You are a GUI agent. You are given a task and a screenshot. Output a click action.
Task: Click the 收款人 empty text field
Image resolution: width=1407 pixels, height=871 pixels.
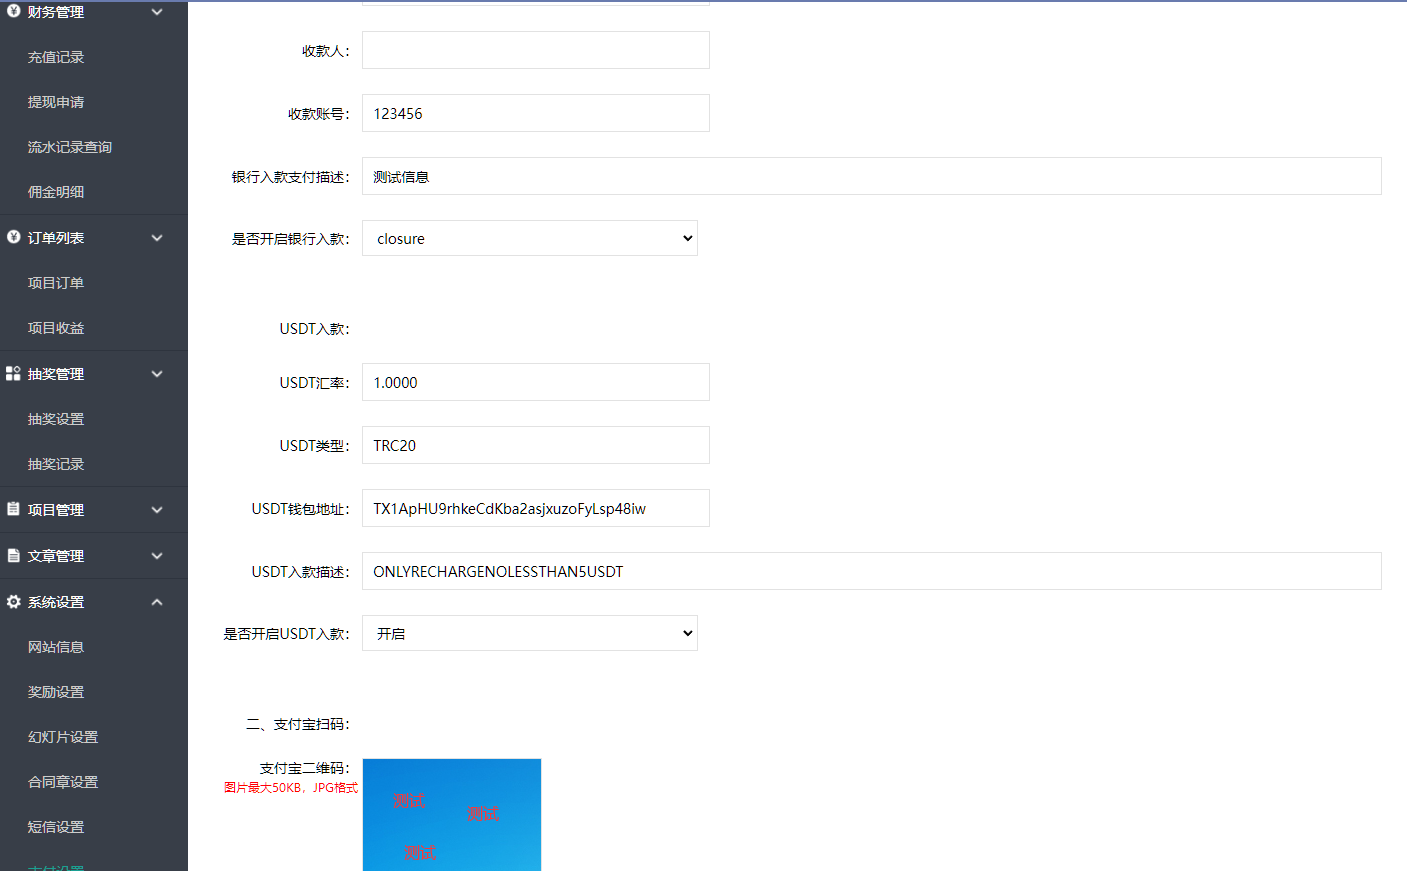535,50
